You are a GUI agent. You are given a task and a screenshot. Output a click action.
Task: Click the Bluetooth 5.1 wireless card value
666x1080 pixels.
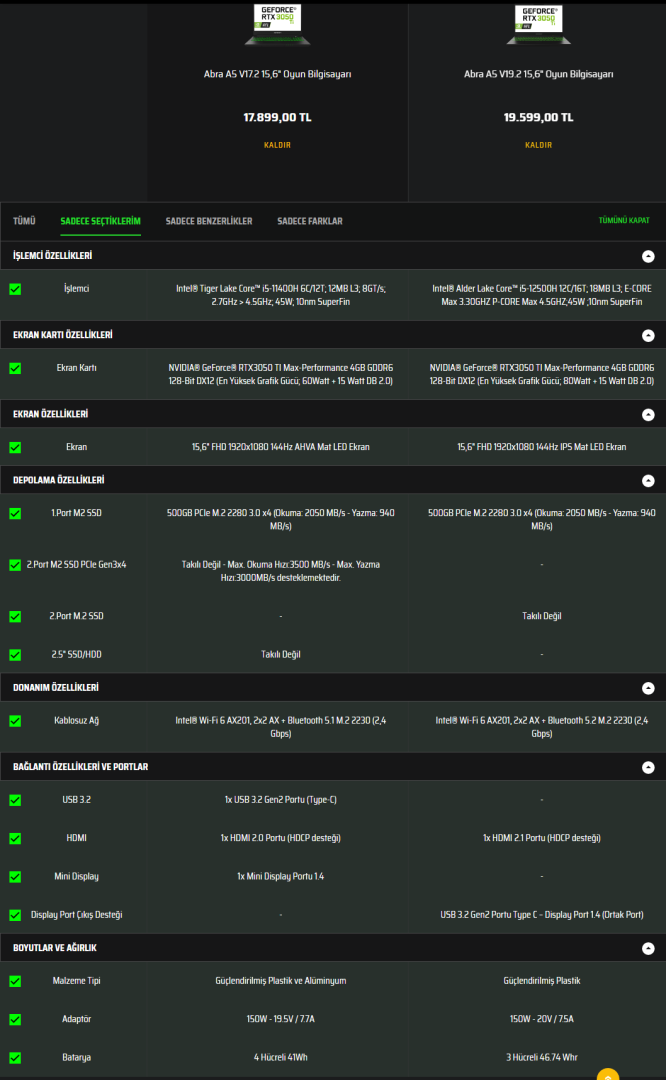[x=281, y=727]
